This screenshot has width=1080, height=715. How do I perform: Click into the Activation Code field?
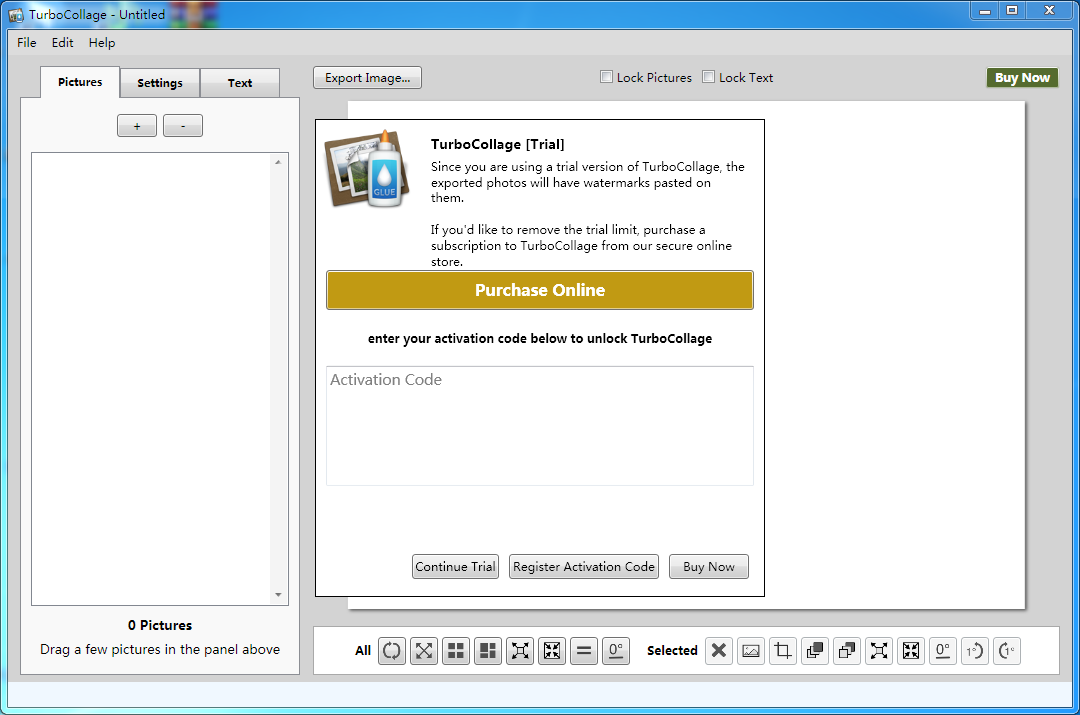[540, 426]
